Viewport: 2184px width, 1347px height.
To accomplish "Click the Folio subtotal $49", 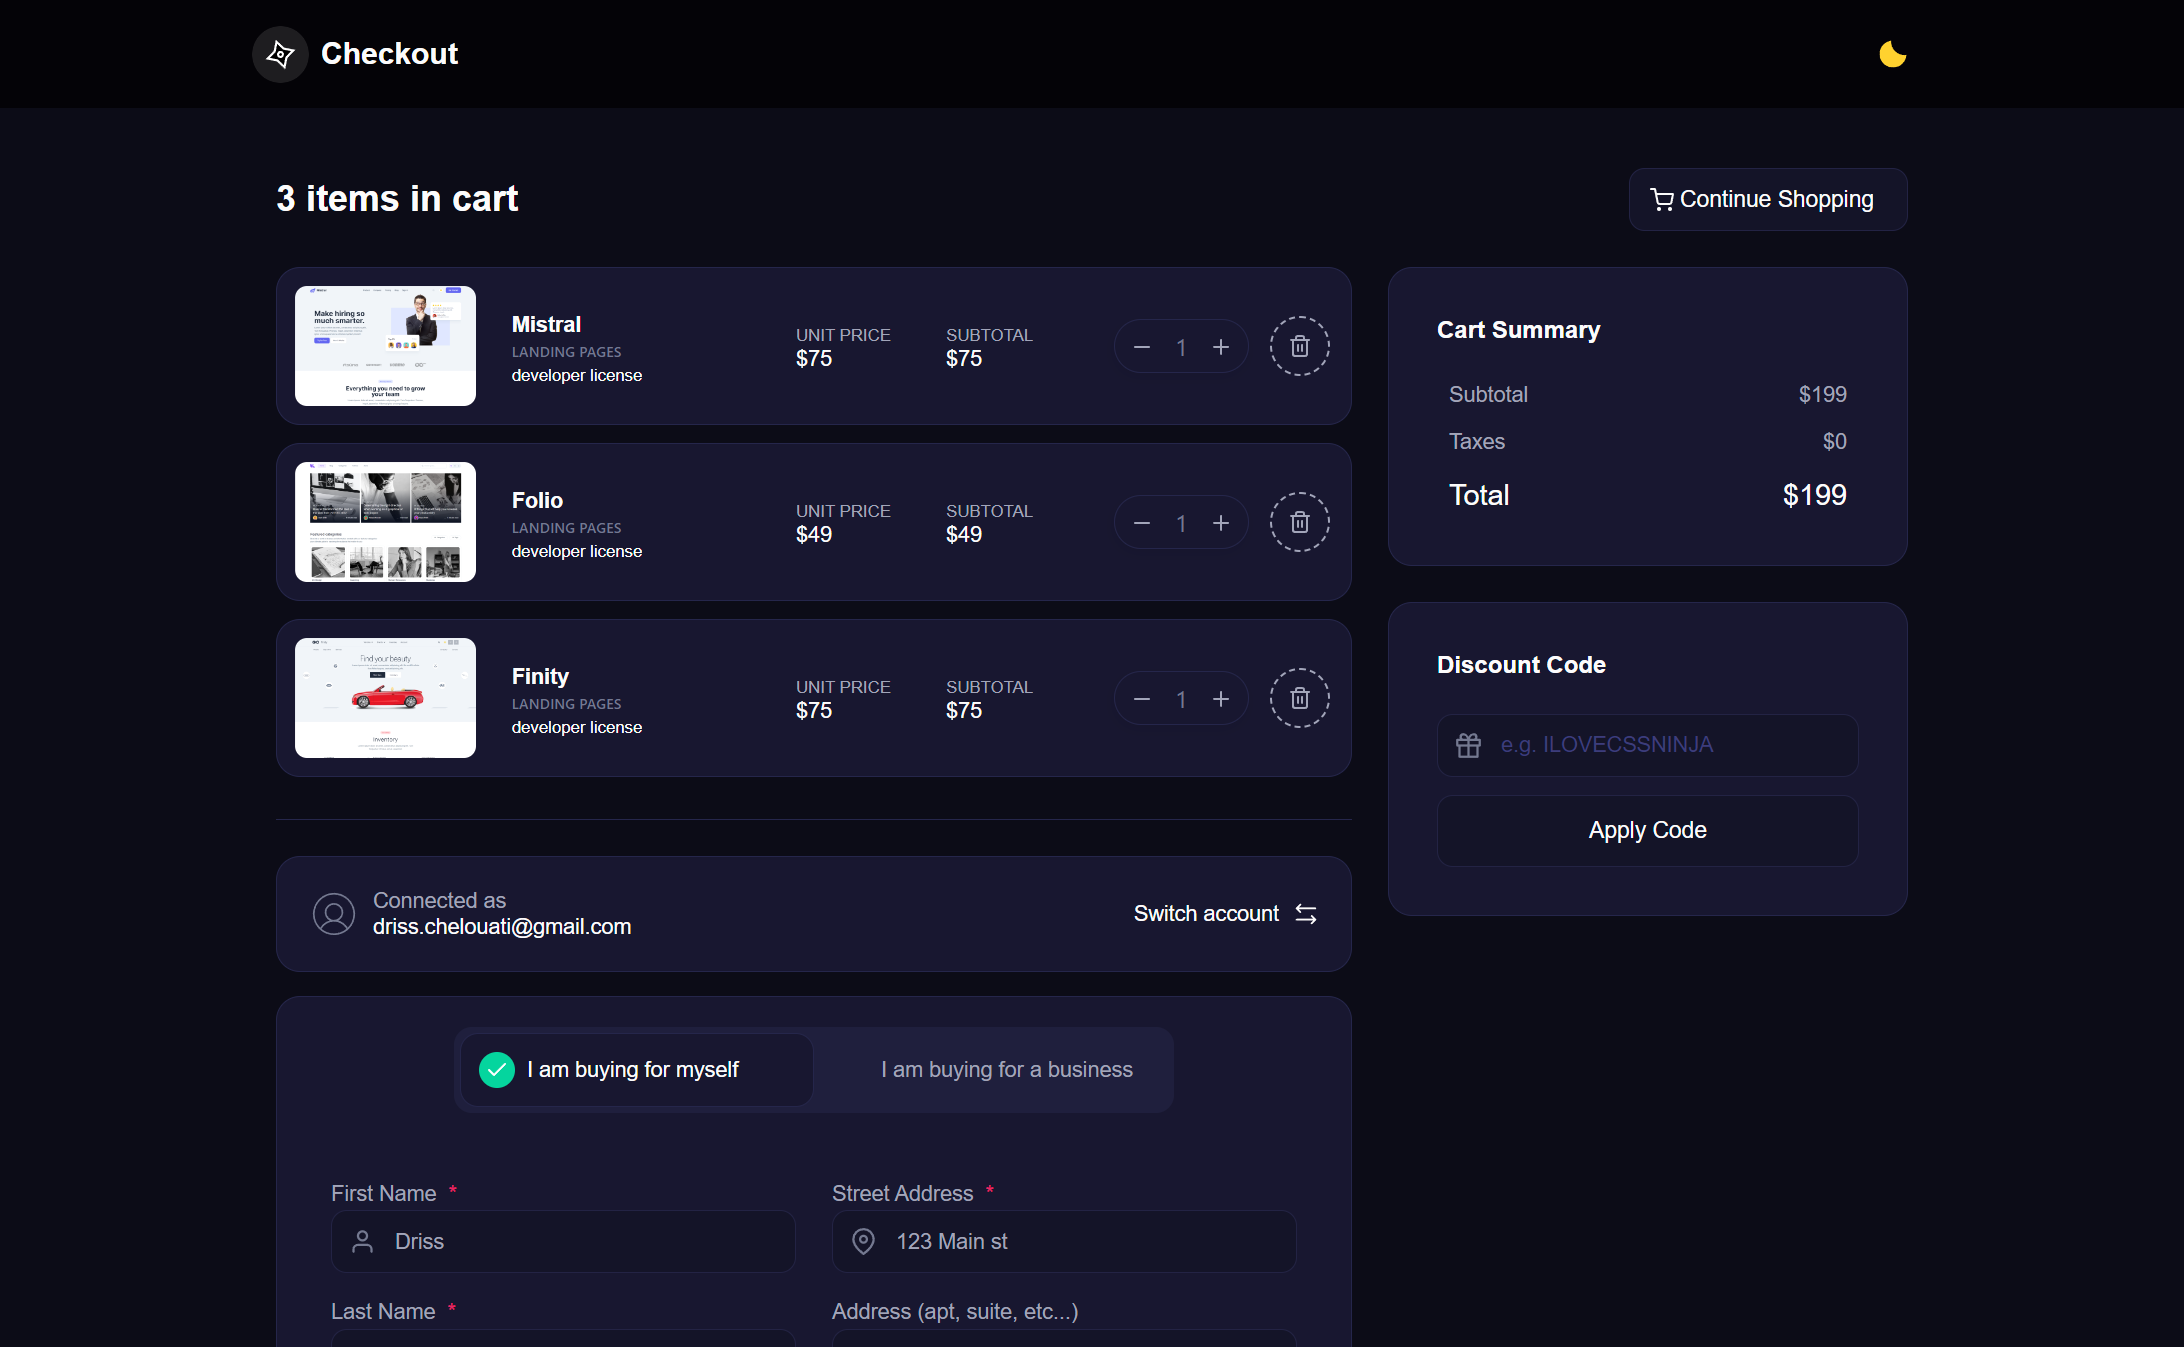I will tap(964, 535).
